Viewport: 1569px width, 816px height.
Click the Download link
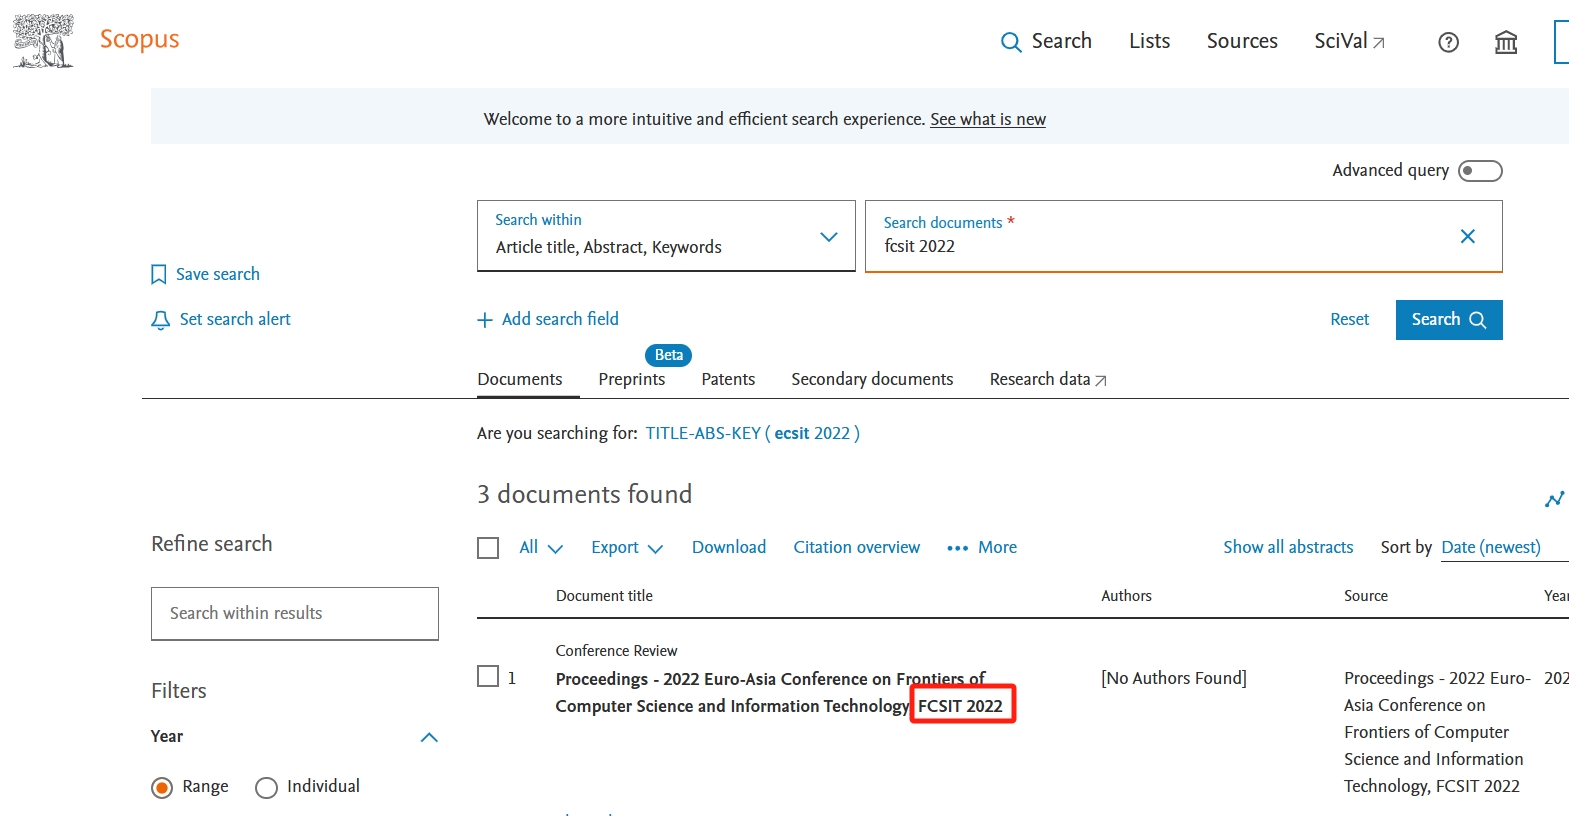pyautogui.click(x=729, y=547)
